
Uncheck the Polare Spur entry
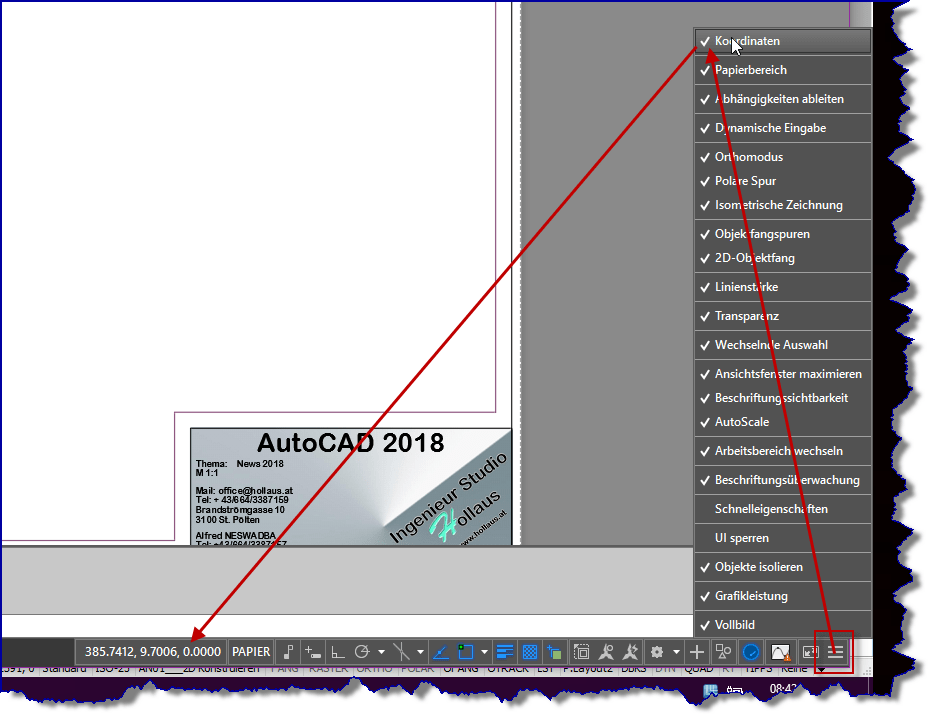point(782,181)
